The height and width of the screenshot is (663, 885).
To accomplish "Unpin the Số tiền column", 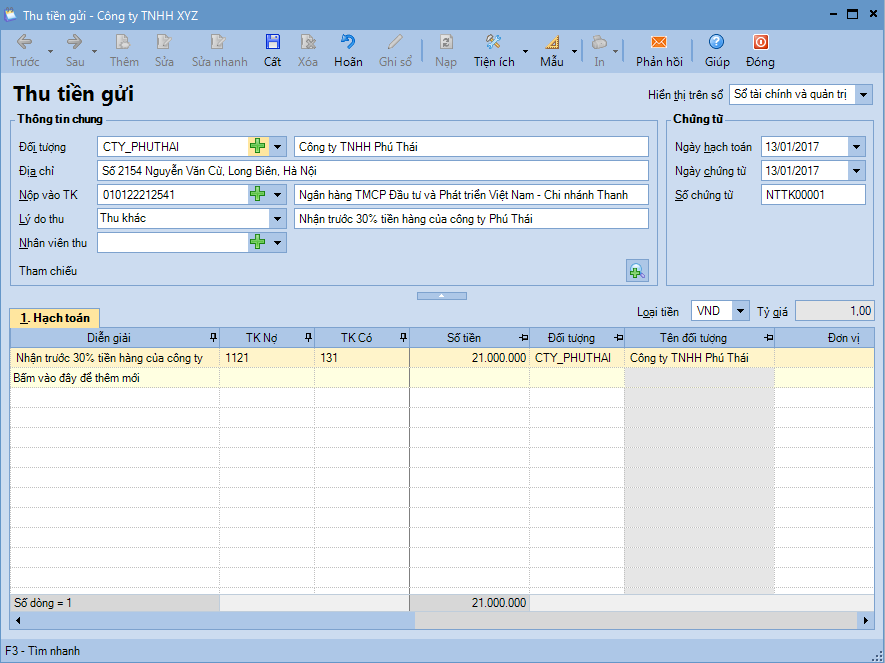I will [523, 338].
